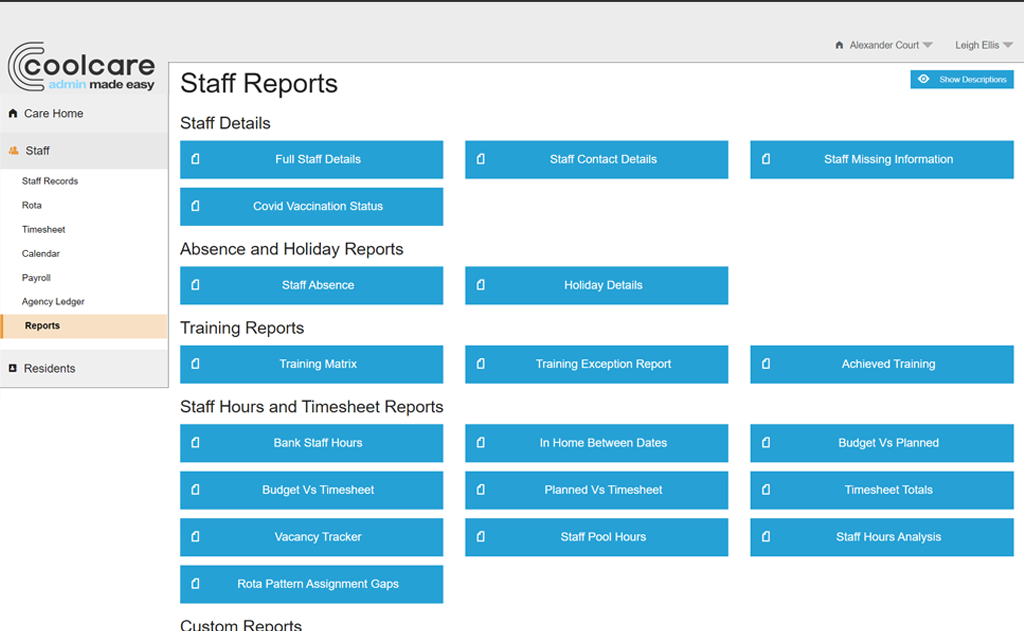Select Agency Ledger in the sidebar
Image resolution: width=1024 pixels, height=631 pixels.
[53, 301]
